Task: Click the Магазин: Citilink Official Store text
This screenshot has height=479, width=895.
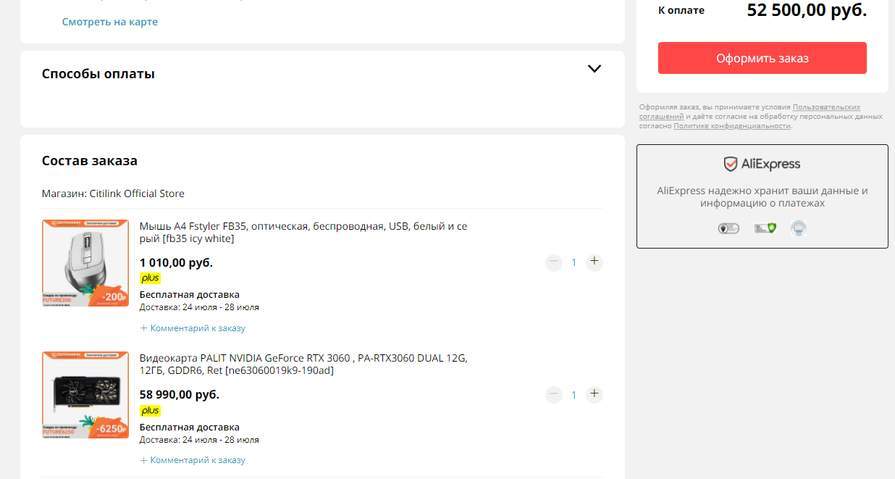Action: click(113, 194)
